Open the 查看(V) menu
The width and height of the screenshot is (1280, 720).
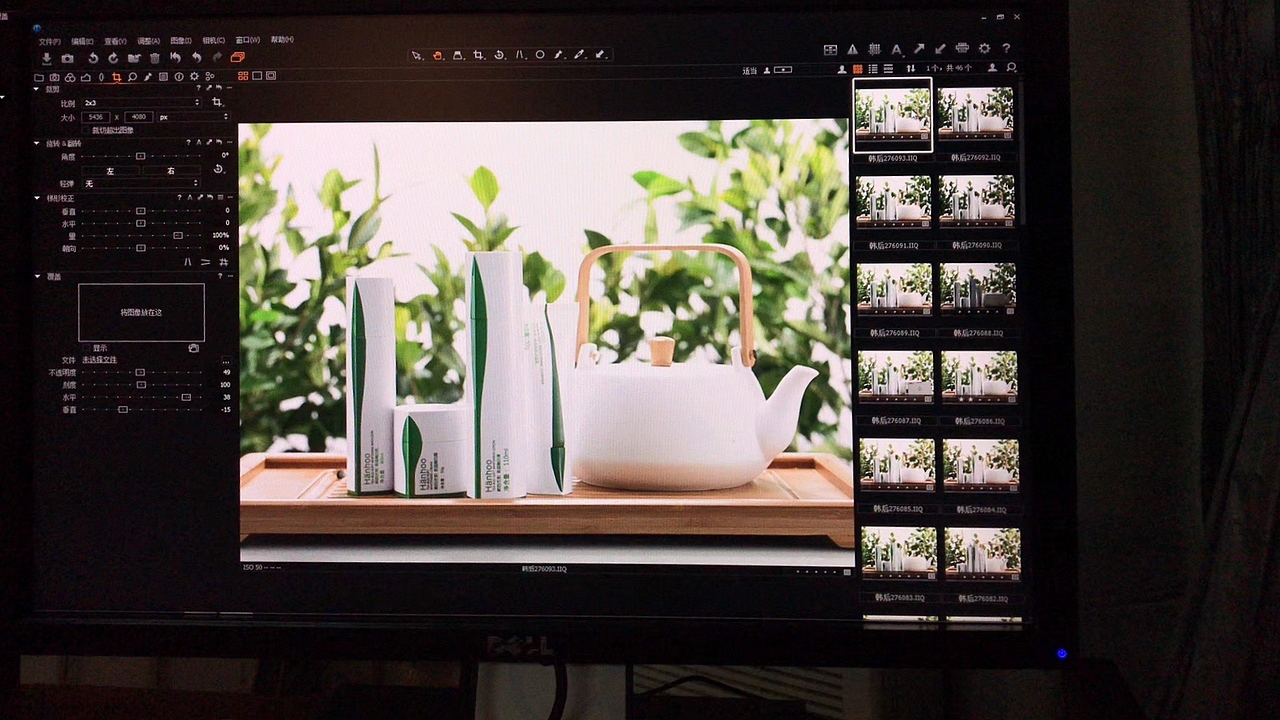[115, 41]
